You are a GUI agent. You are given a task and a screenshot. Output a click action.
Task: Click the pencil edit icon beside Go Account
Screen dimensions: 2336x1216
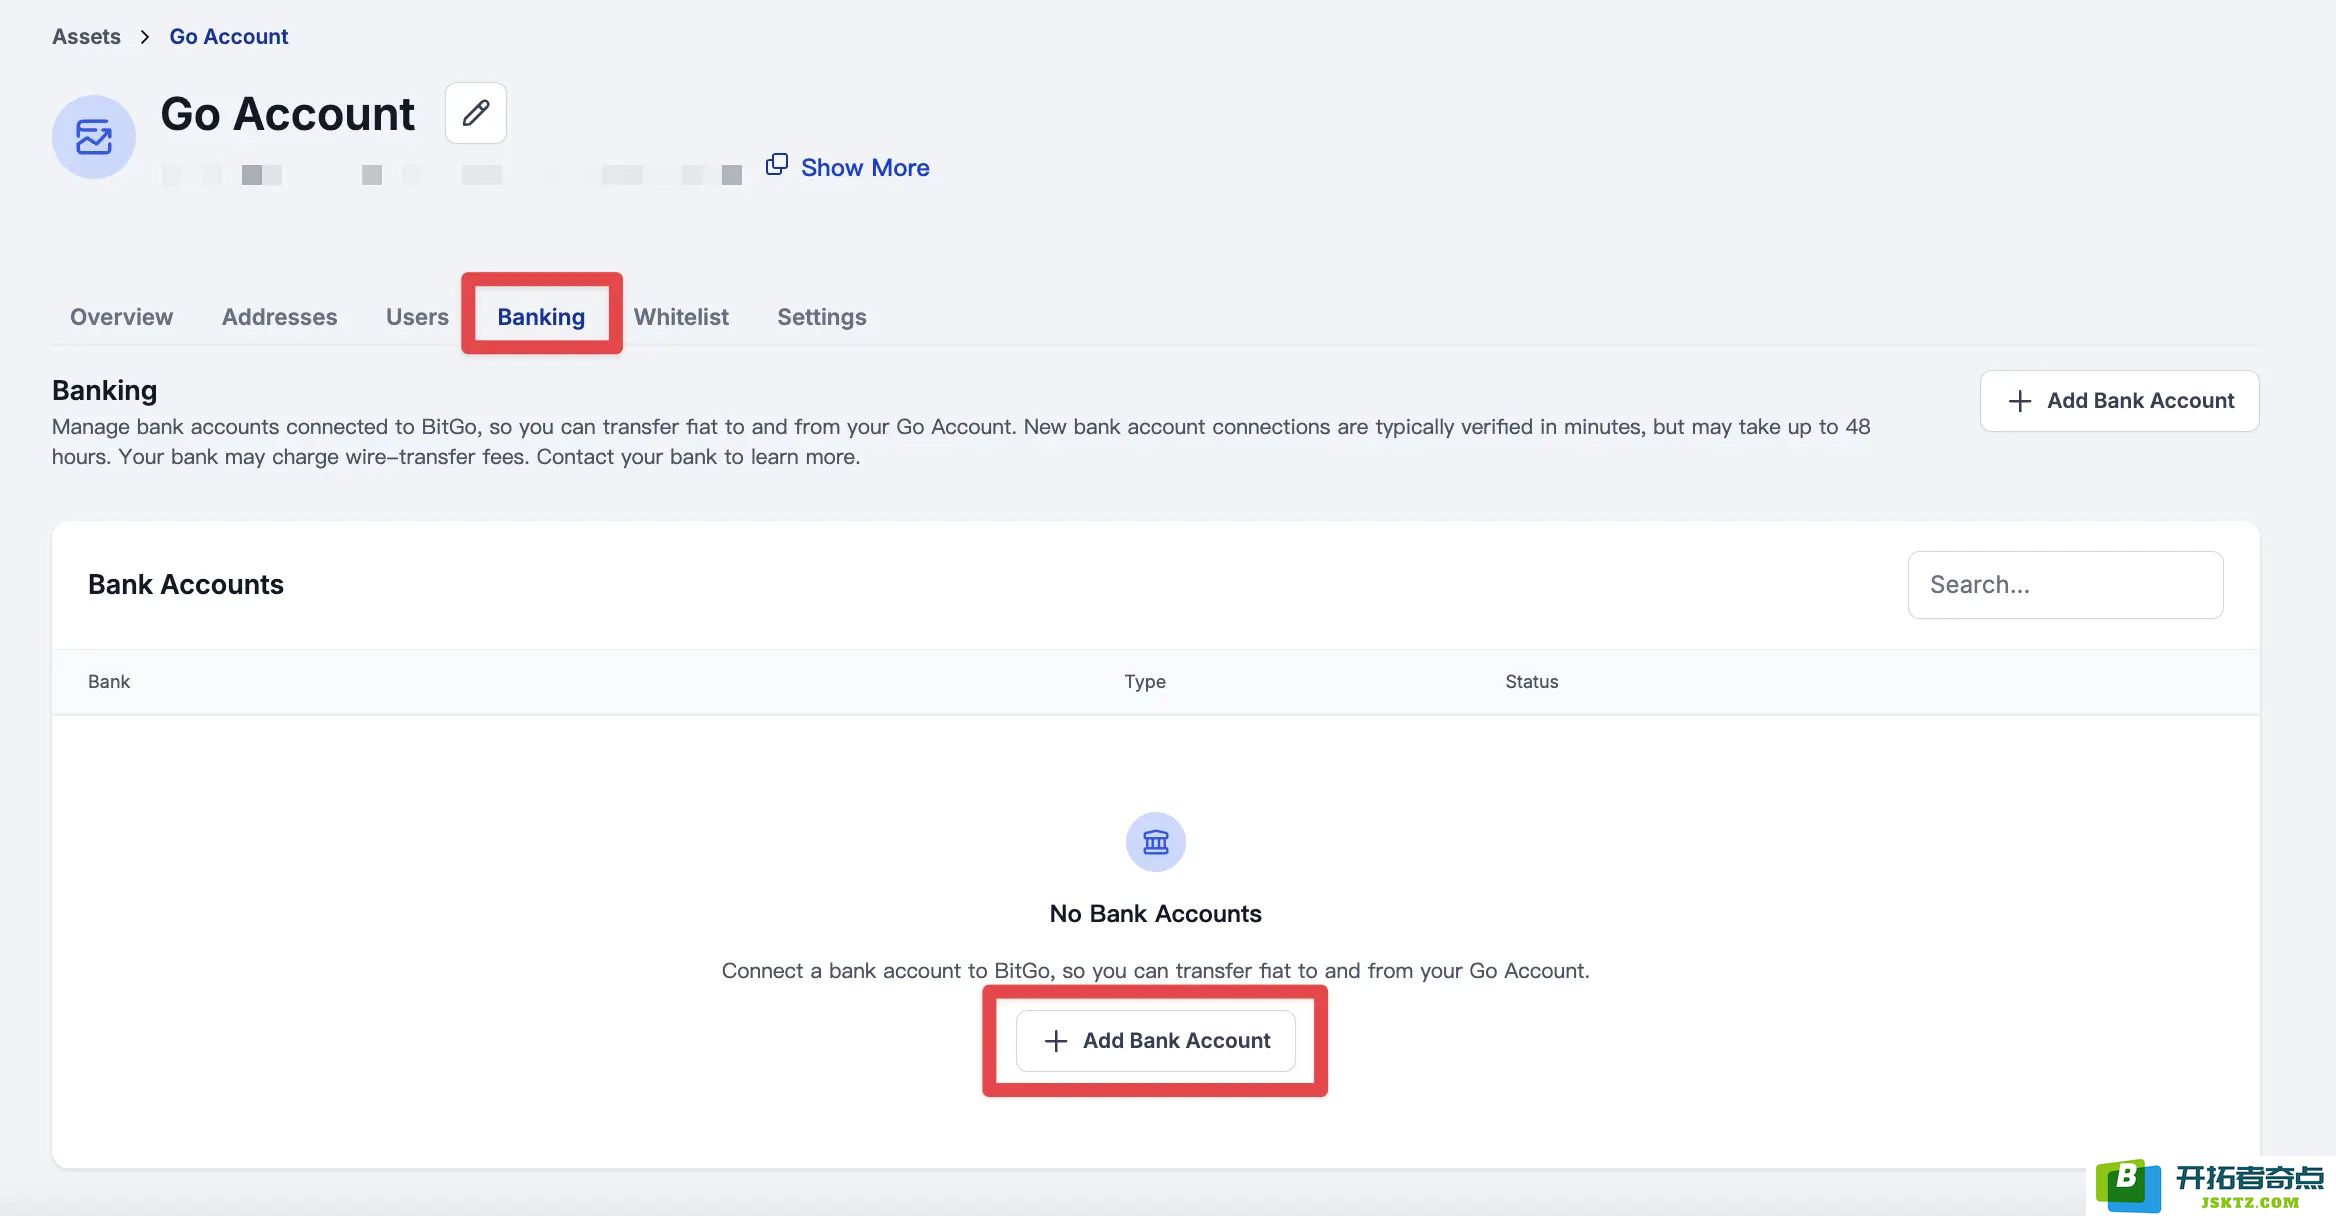tap(476, 113)
